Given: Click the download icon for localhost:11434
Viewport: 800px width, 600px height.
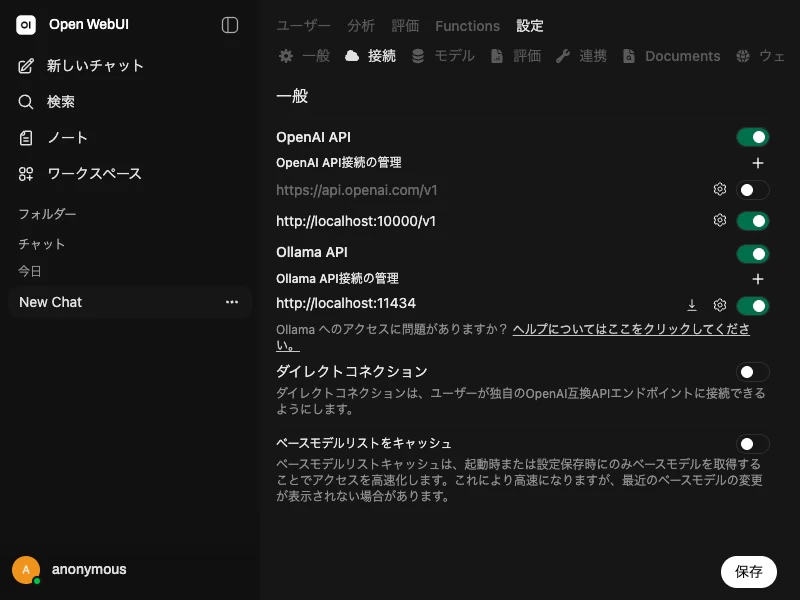Looking at the screenshot, I should [x=692, y=305].
